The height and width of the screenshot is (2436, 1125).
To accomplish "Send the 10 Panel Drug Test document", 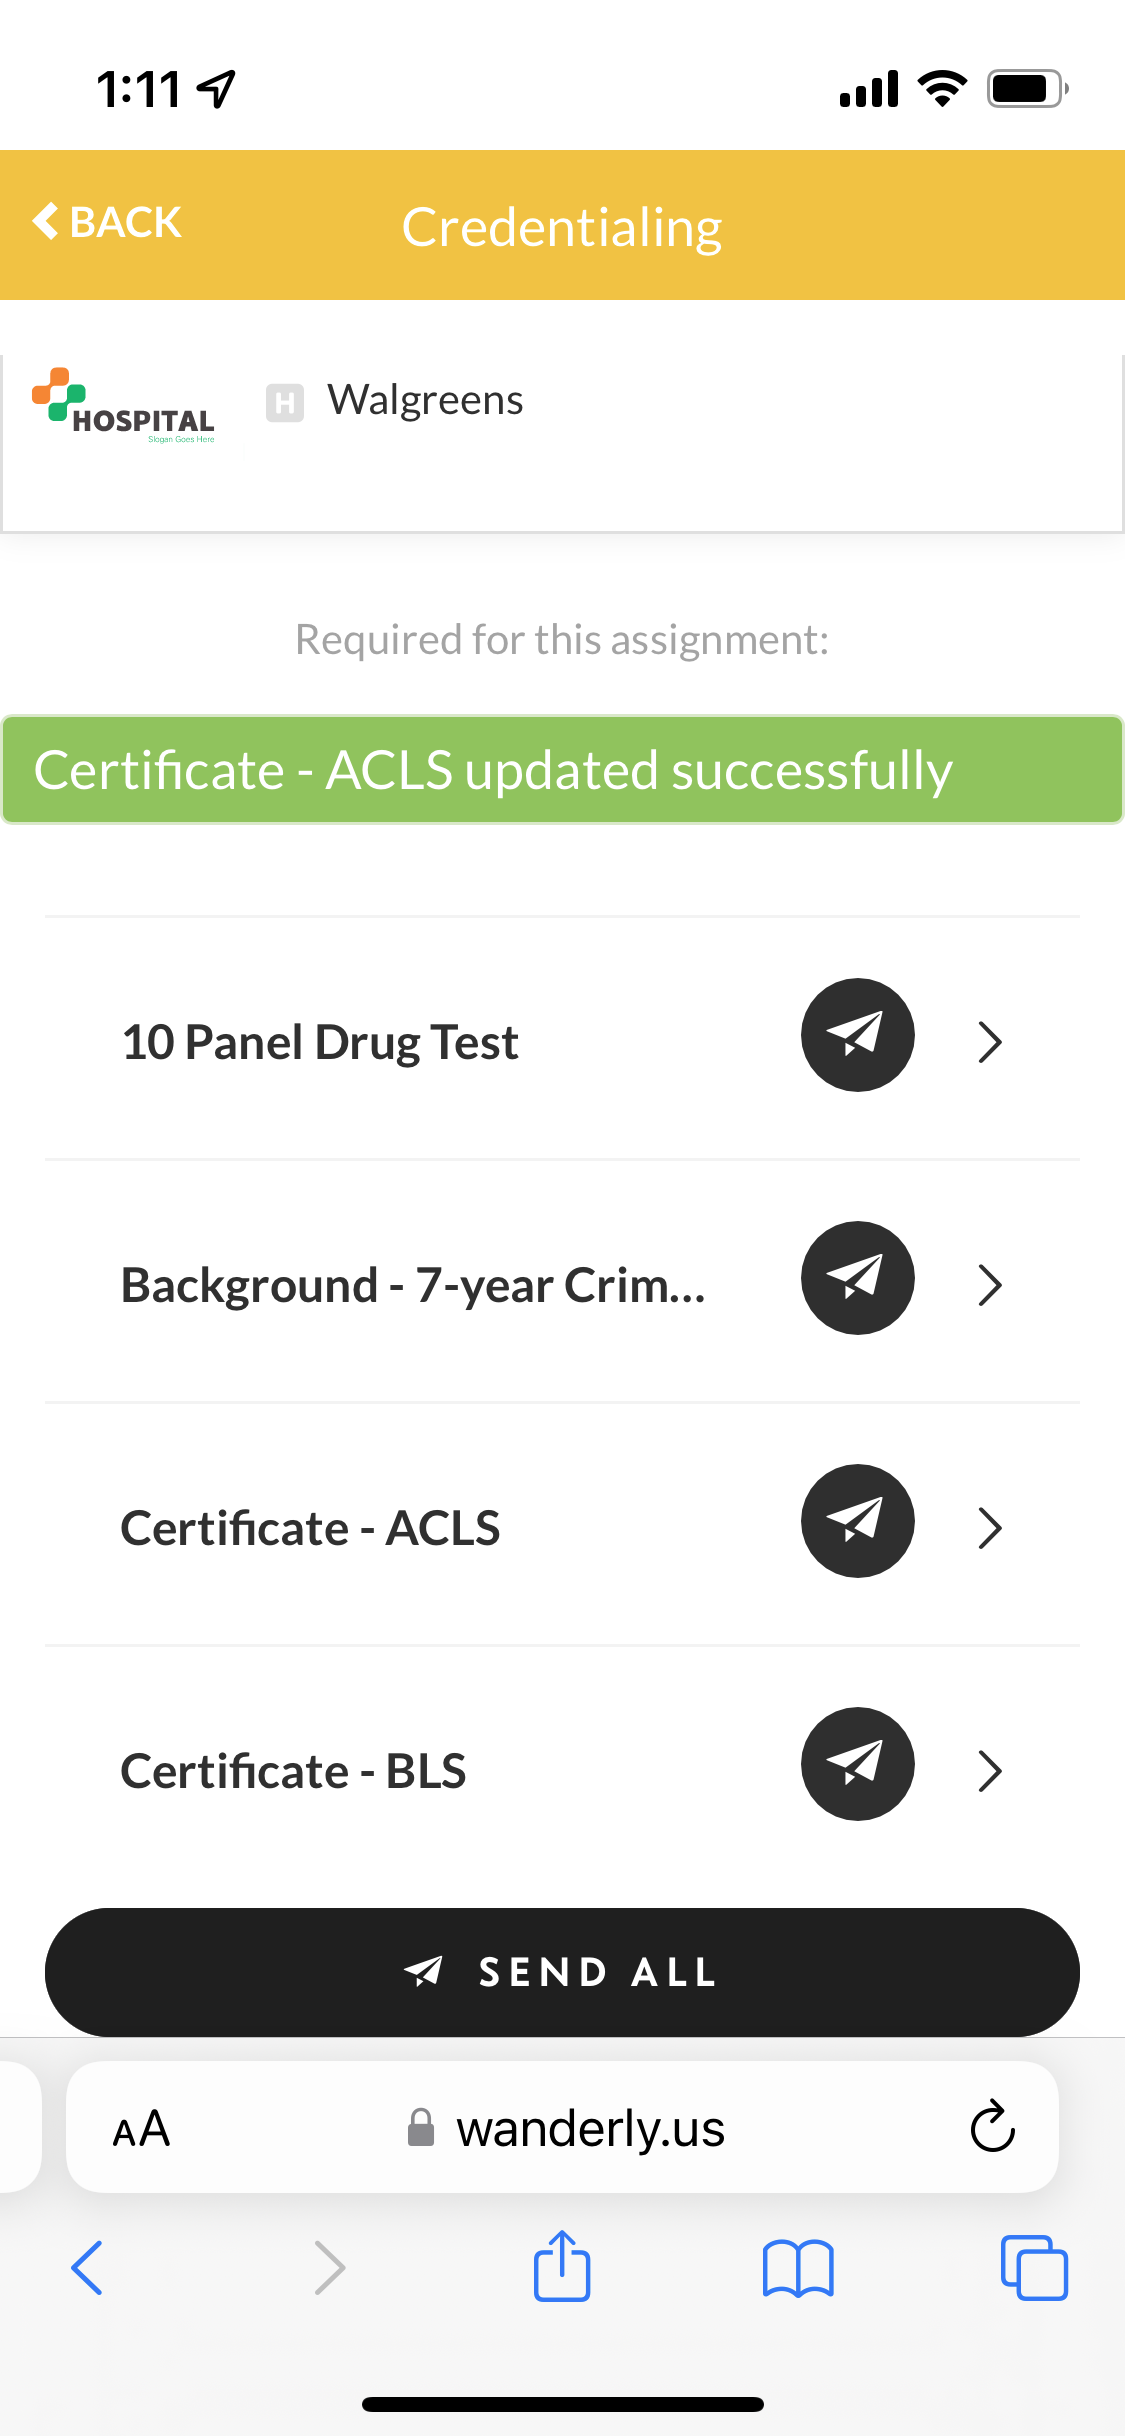I will pyautogui.click(x=857, y=1035).
